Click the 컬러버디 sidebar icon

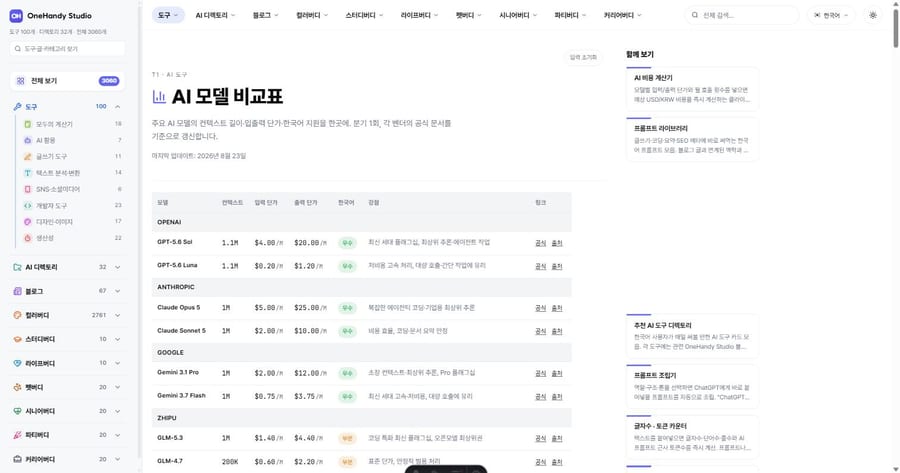point(17,315)
